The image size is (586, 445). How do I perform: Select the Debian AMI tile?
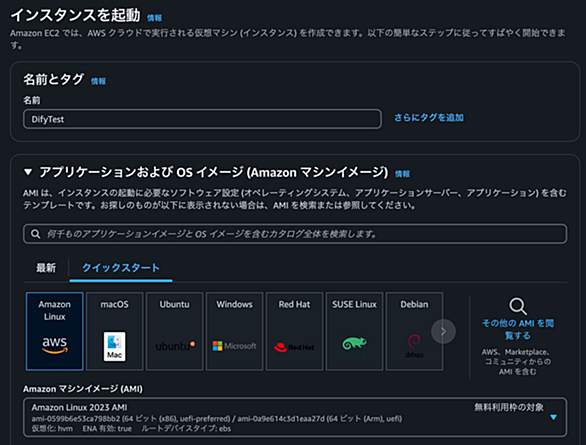[x=414, y=331]
